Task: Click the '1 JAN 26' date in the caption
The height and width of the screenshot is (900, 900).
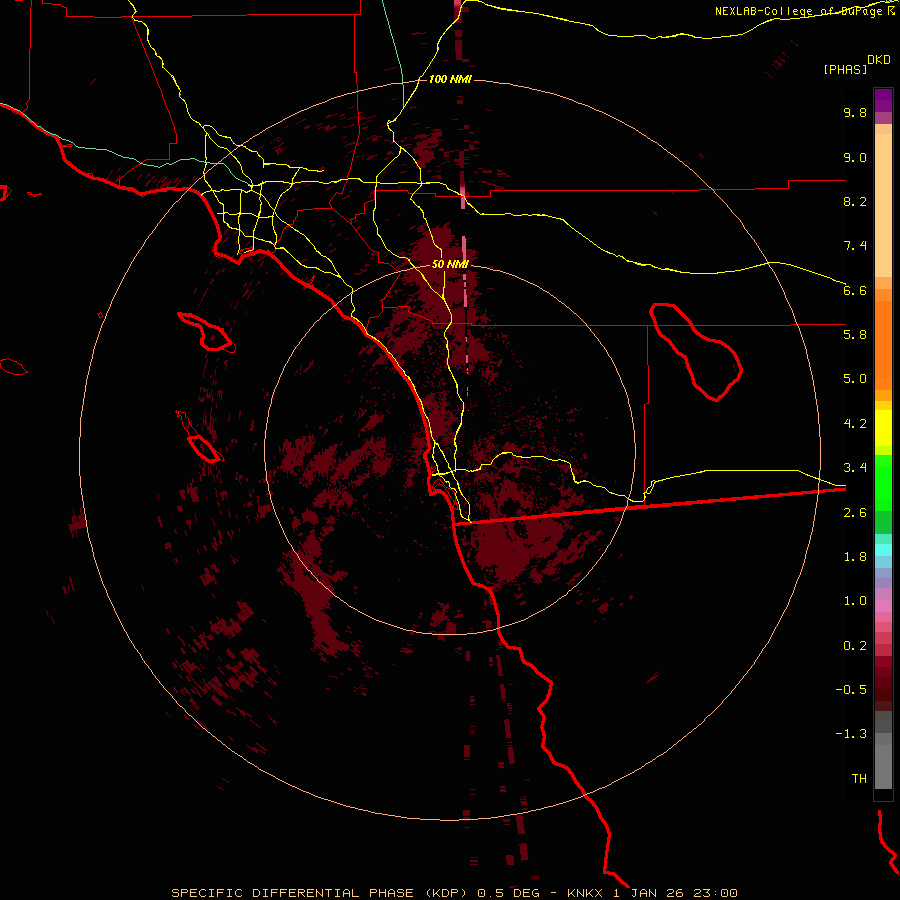Action: [x=649, y=893]
